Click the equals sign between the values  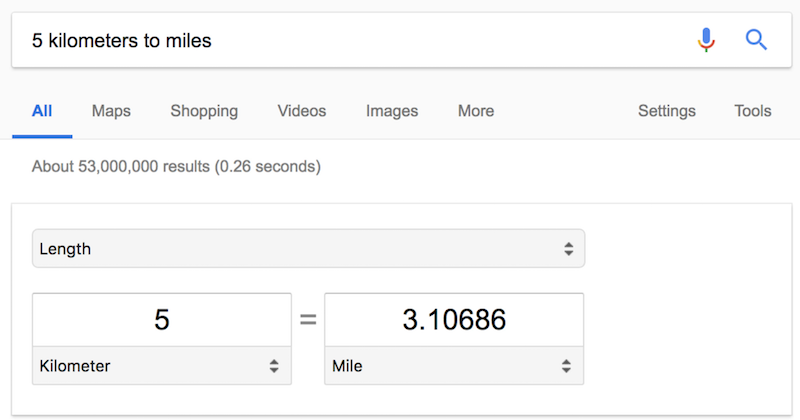pos(308,320)
